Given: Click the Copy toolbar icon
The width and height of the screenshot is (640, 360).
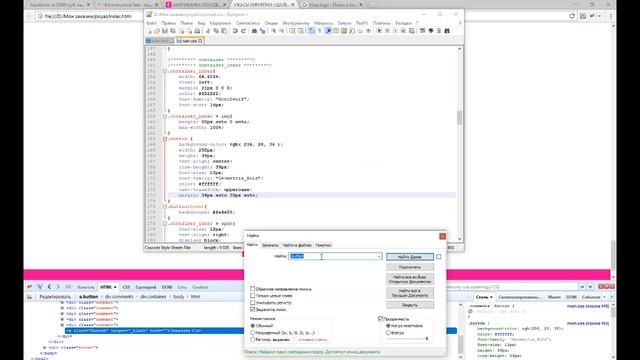Looking at the screenshot, I should (216, 31).
